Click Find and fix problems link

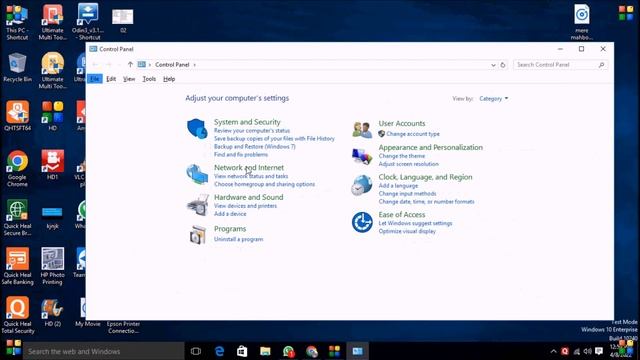(241, 155)
